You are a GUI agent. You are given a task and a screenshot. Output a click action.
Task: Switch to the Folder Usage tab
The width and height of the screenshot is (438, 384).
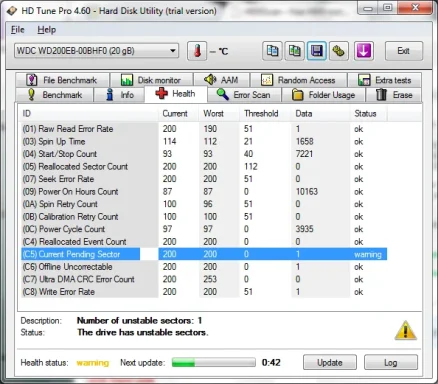323,95
